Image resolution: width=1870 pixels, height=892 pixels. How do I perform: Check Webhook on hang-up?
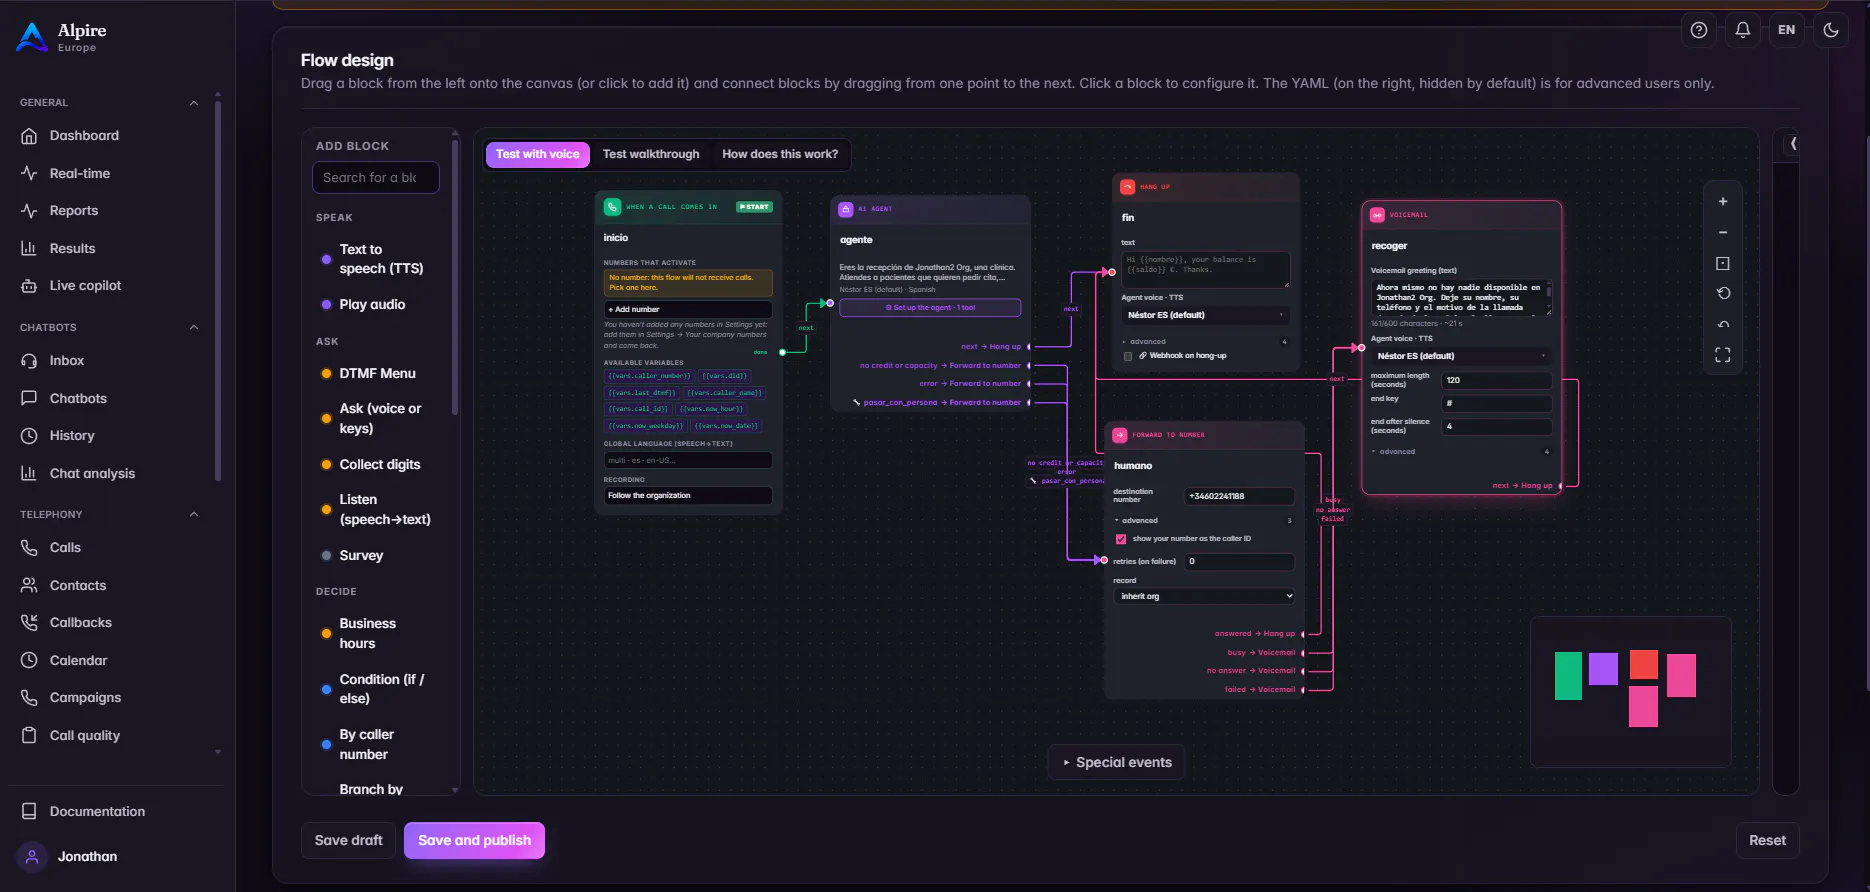[x=1128, y=356]
